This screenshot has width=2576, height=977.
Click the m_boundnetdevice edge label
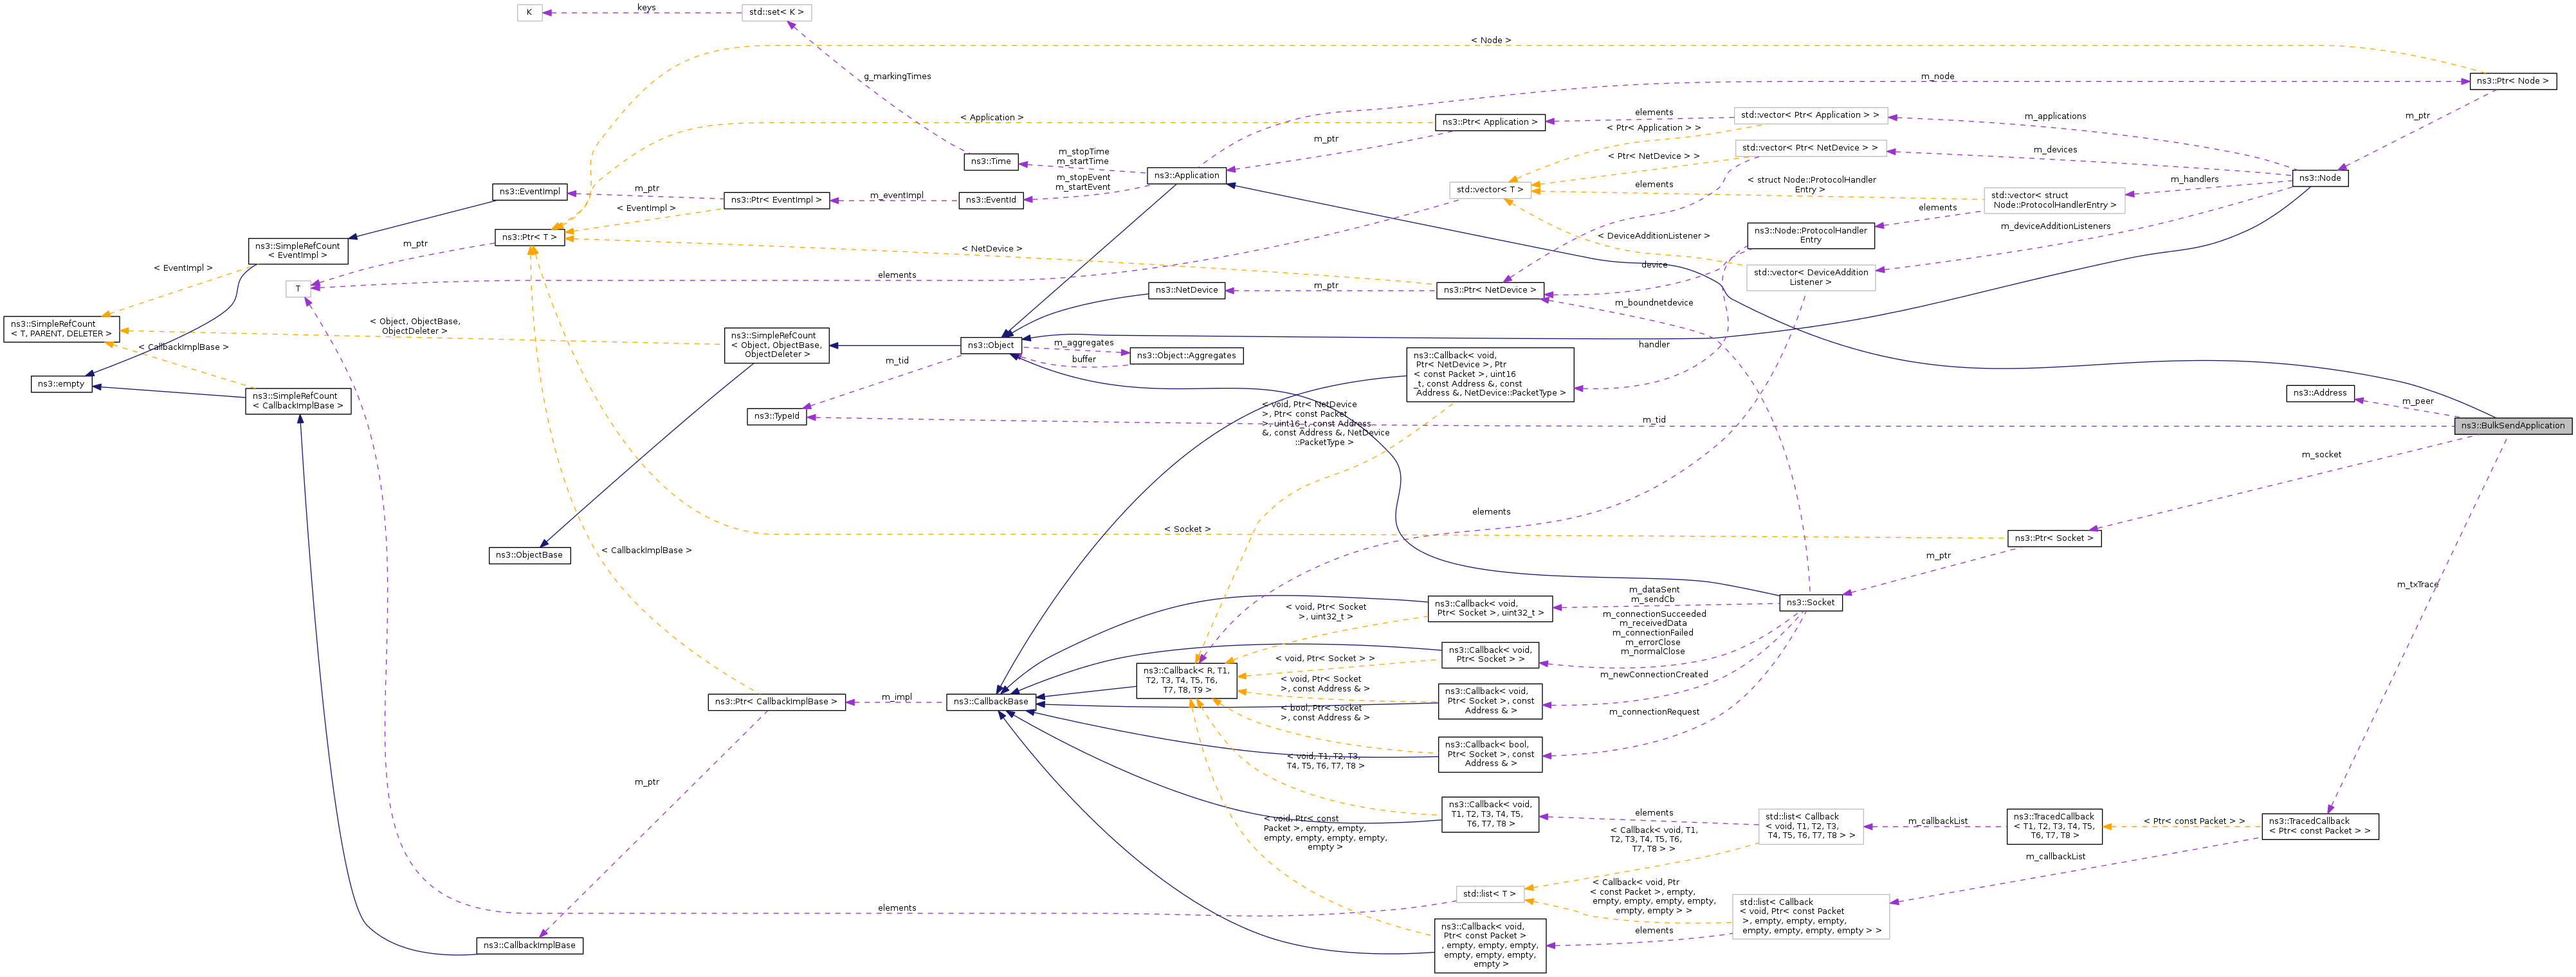click(x=1653, y=302)
